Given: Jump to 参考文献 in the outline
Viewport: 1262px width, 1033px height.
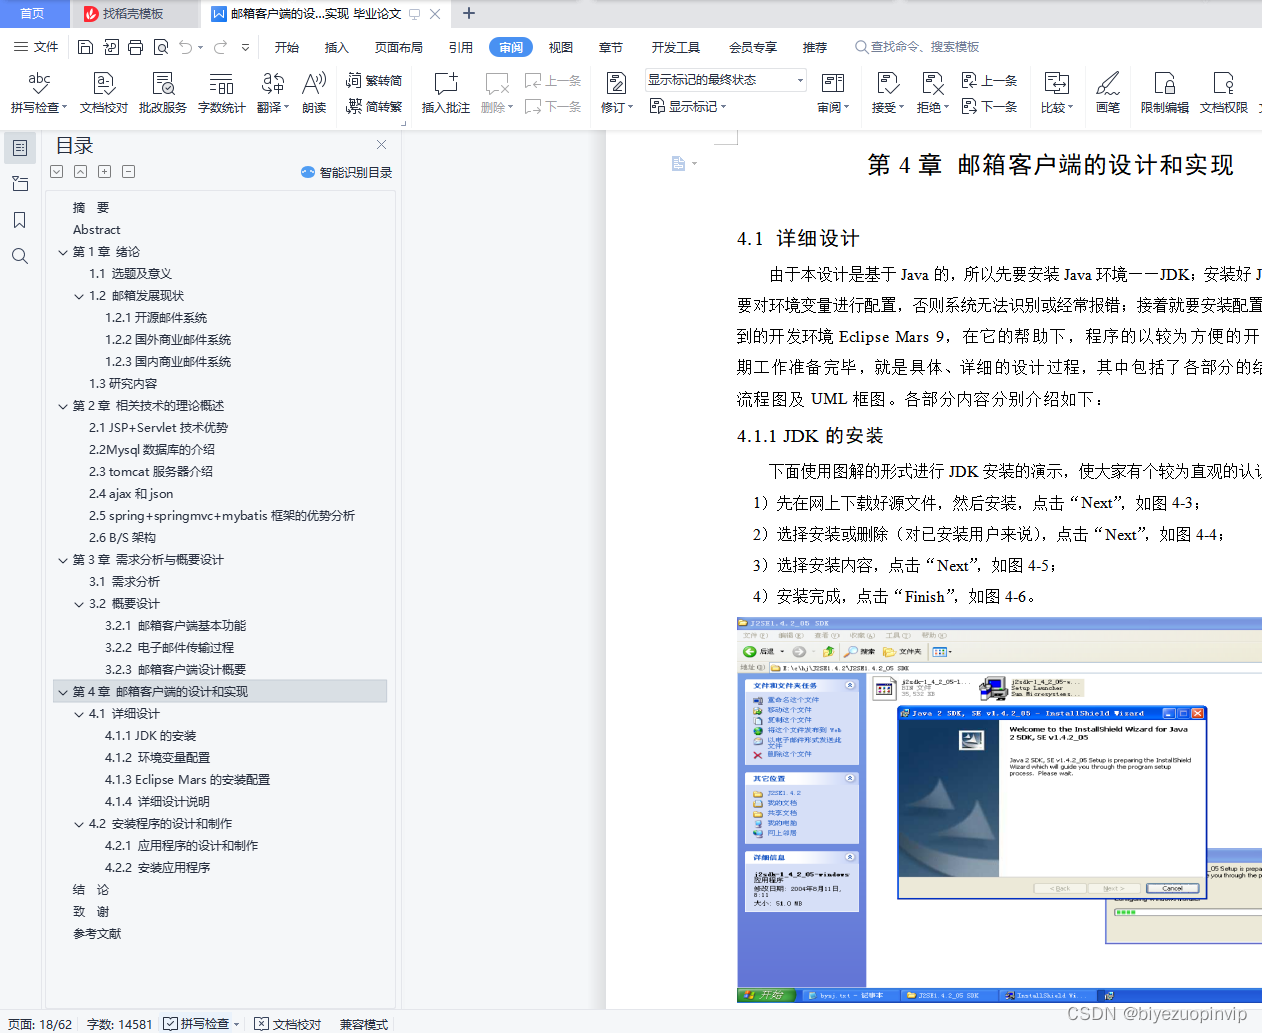Looking at the screenshot, I should point(97,934).
